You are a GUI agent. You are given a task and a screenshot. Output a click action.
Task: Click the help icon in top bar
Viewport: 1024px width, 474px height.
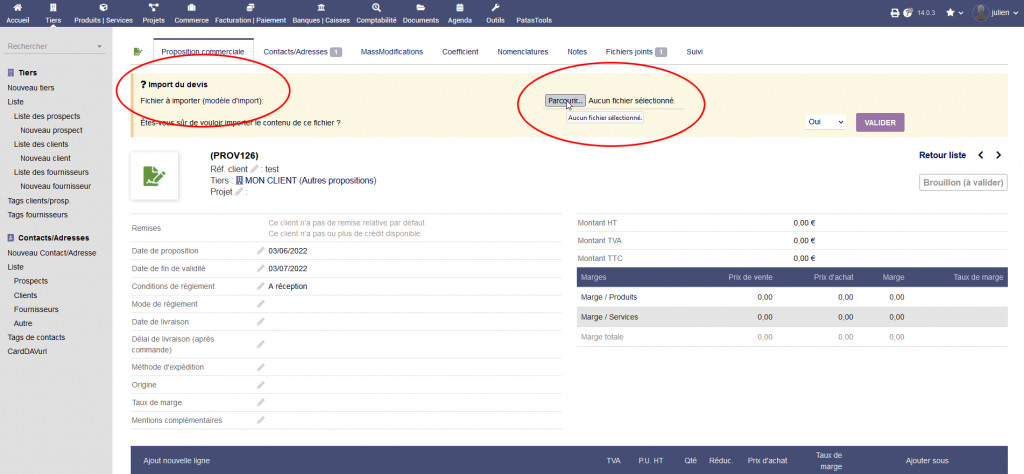point(908,13)
